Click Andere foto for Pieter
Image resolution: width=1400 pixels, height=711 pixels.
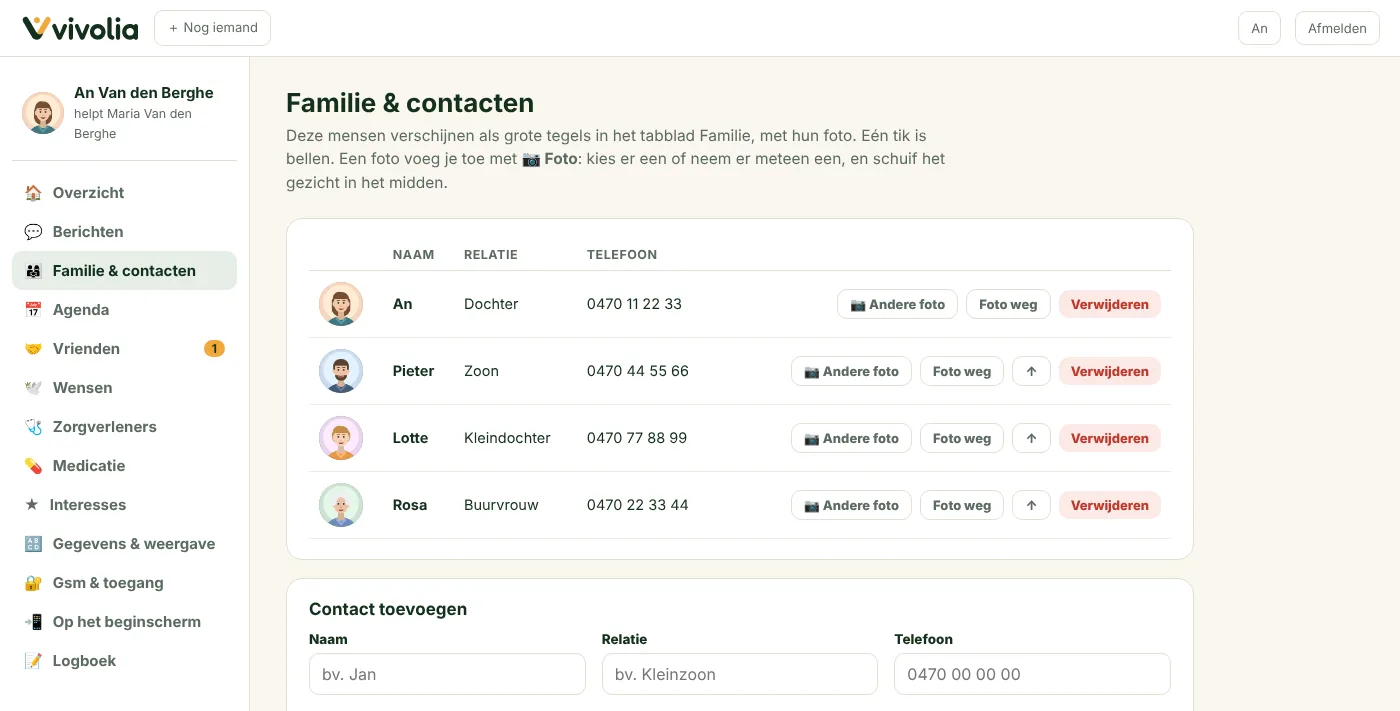tap(851, 371)
